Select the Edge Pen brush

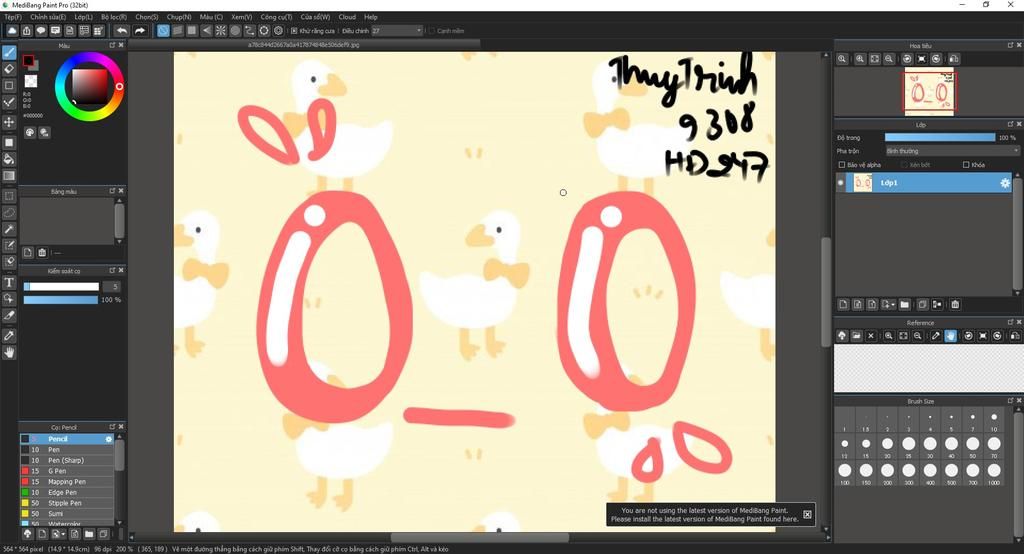click(67, 493)
